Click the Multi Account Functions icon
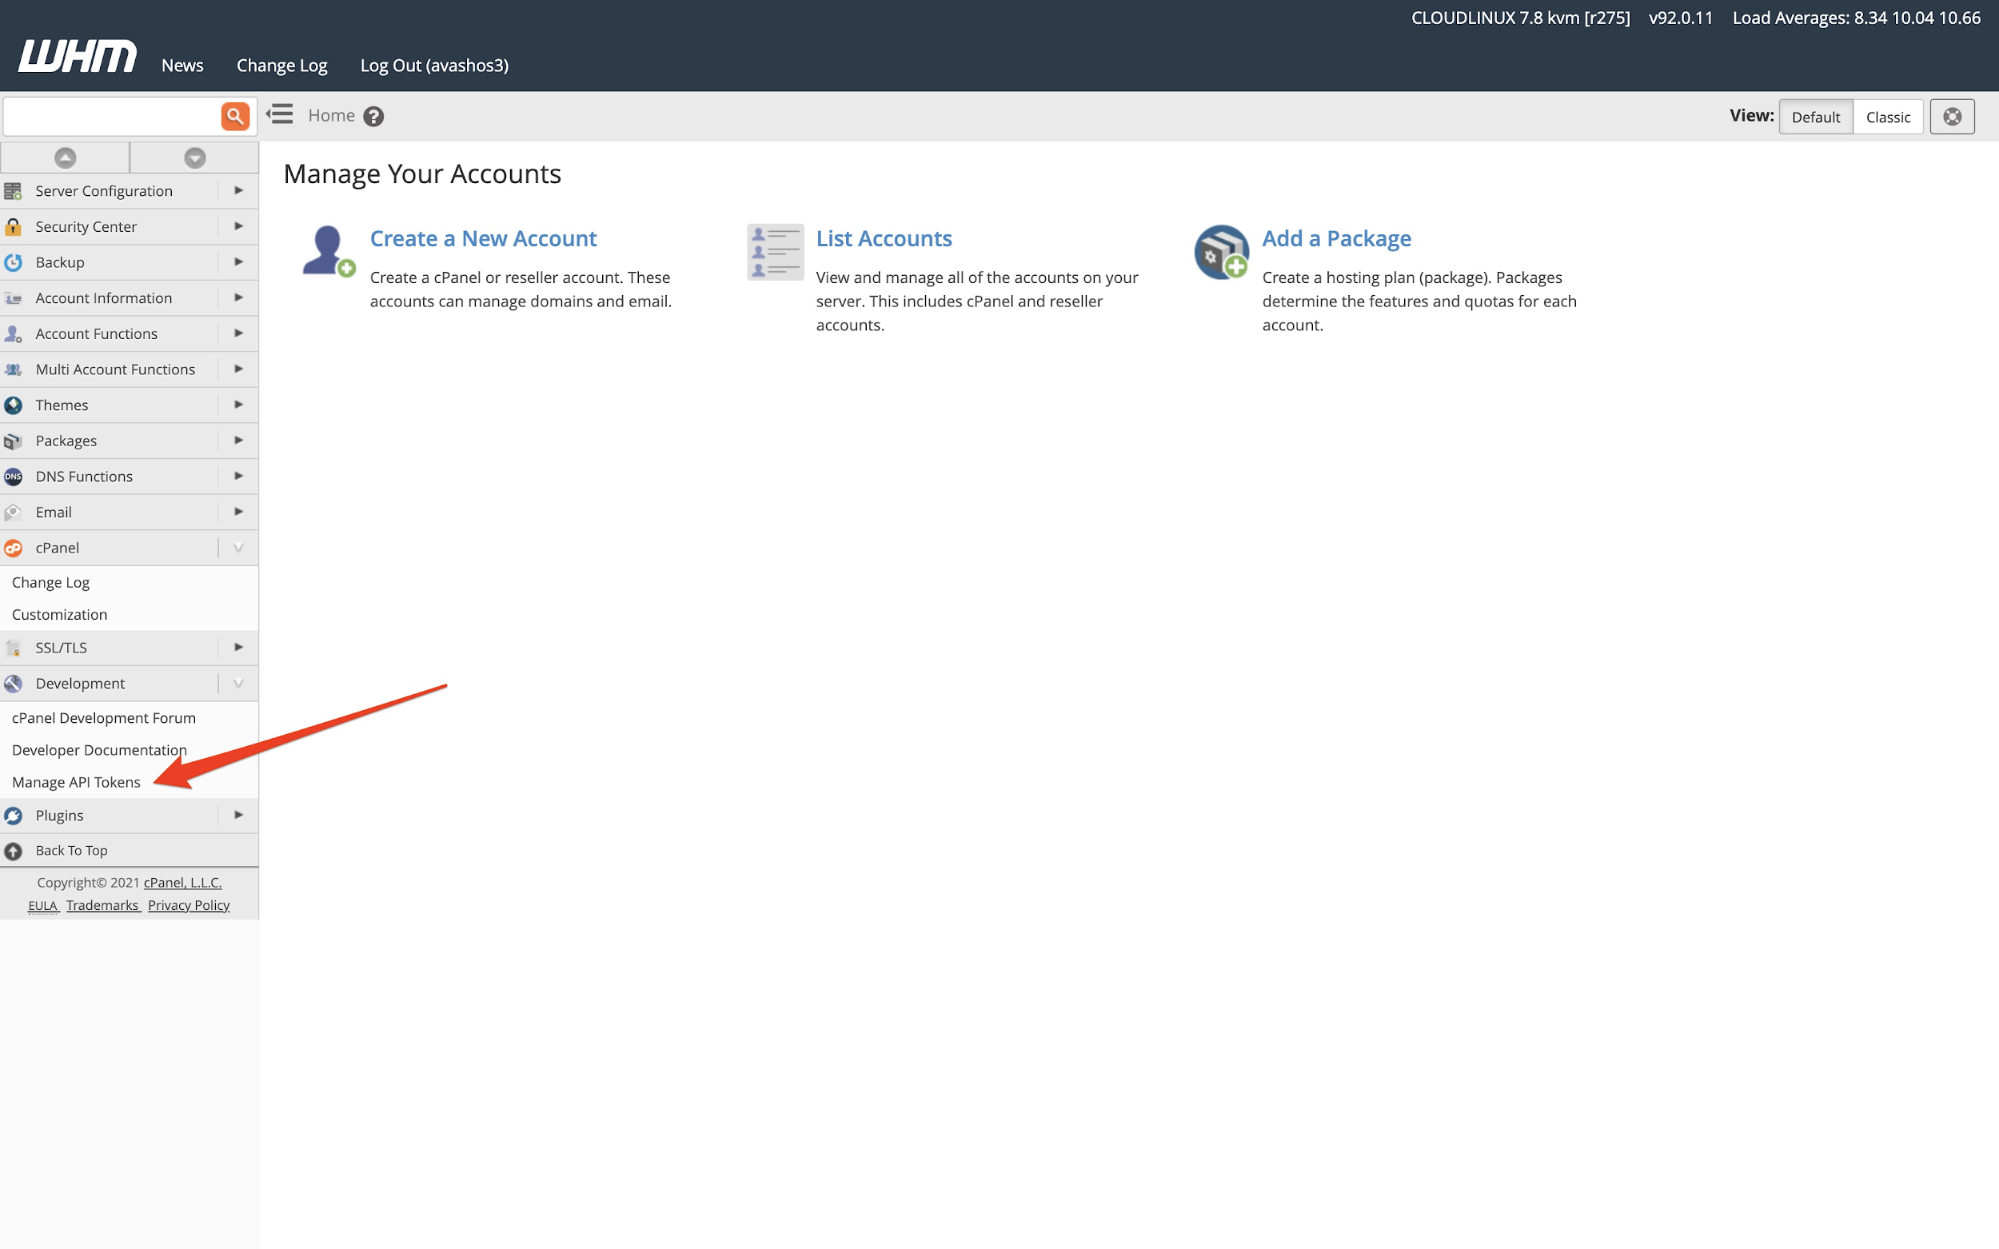This screenshot has width=1999, height=1249. point(13,369)
